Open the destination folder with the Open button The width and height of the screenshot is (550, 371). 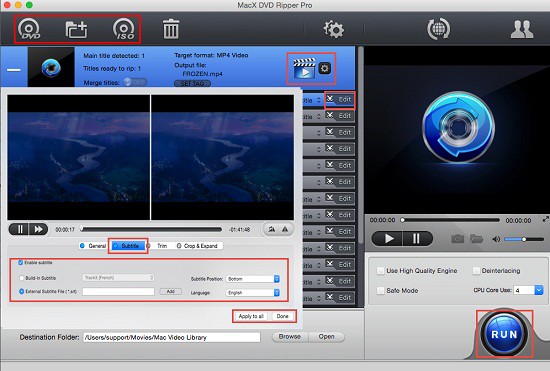[x=326, y=337]
